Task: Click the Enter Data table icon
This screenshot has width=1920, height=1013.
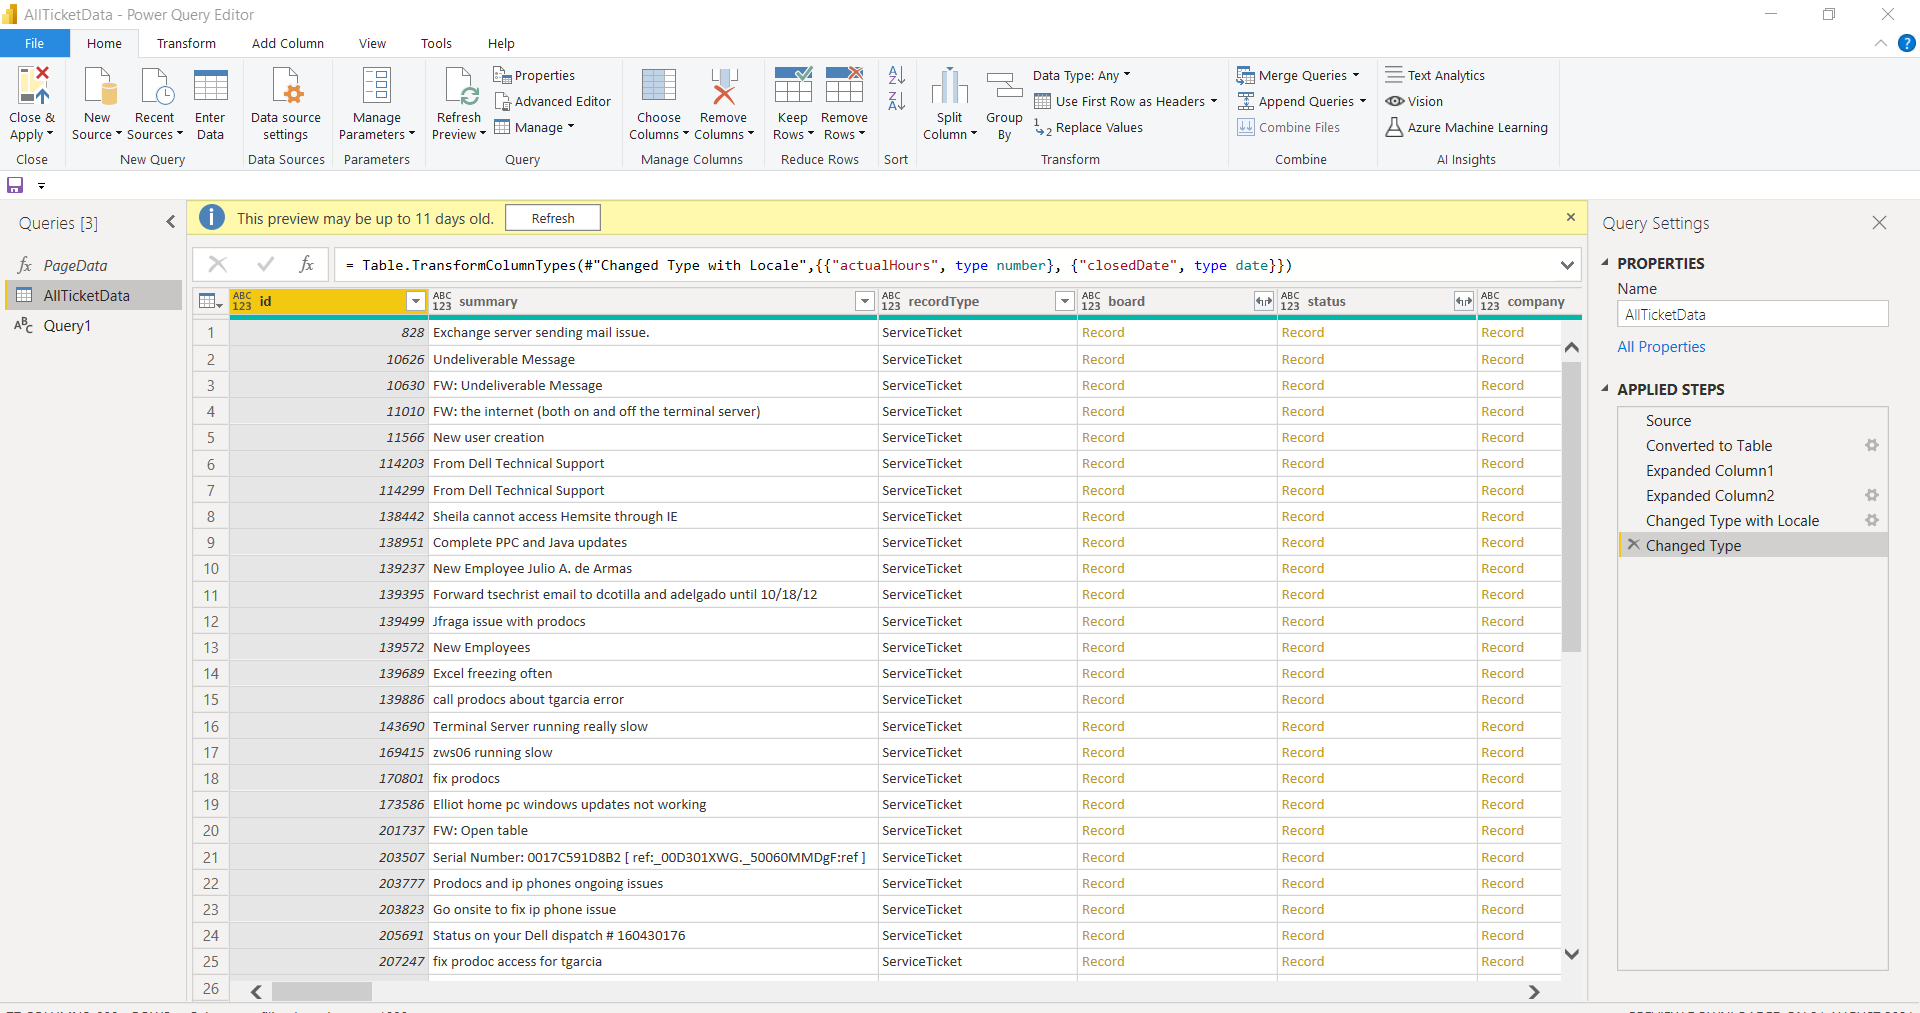Action: (x=210, y=86)
